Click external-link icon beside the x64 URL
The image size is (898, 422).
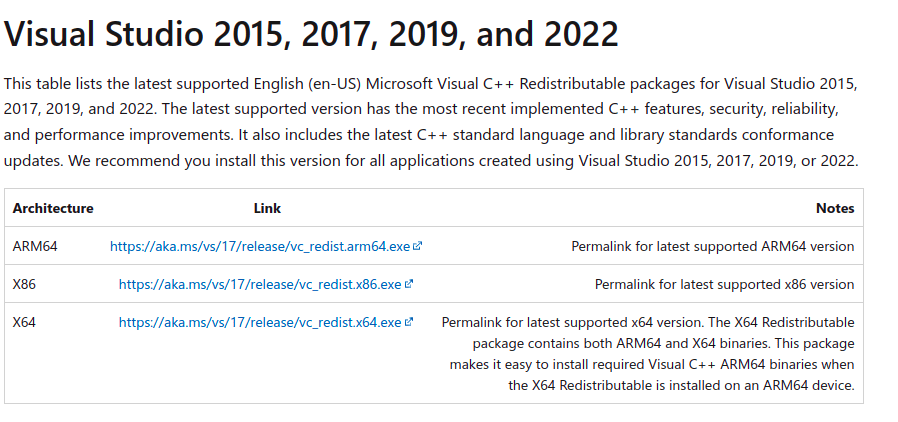click(408, 322)
